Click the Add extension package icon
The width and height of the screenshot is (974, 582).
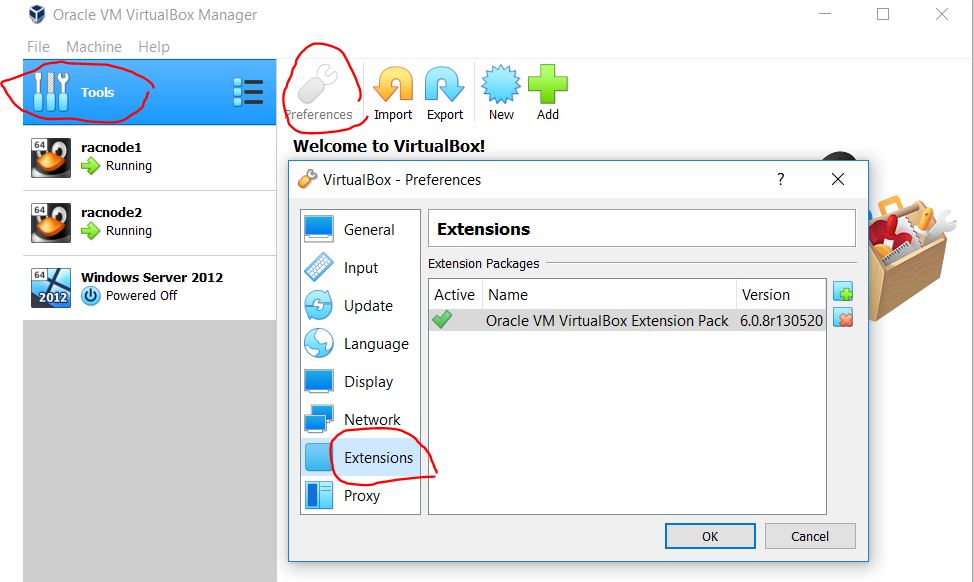844,292
